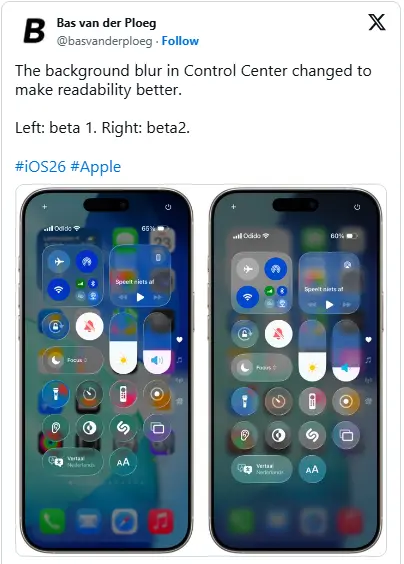Image resolution: width=404 pixels, height=564 pixels.
Task: Tap the flashlight icon on the left phone
Action: click(55, 394)
